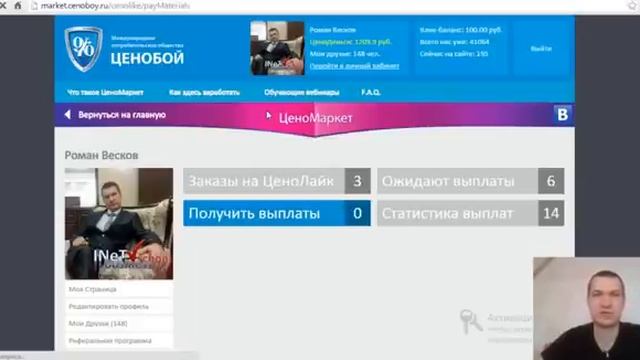
Task: Click the Выйти logout button
Action: coord(541,49)
